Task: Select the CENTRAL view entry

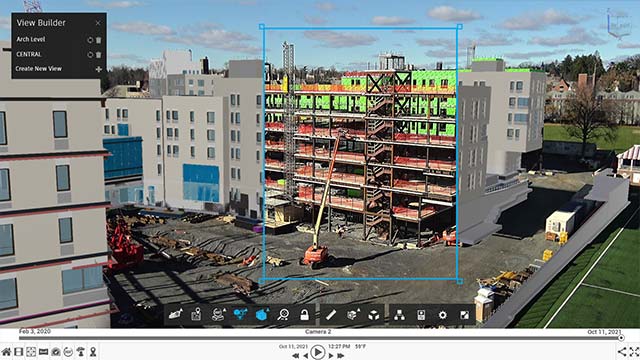Action: 29,54
